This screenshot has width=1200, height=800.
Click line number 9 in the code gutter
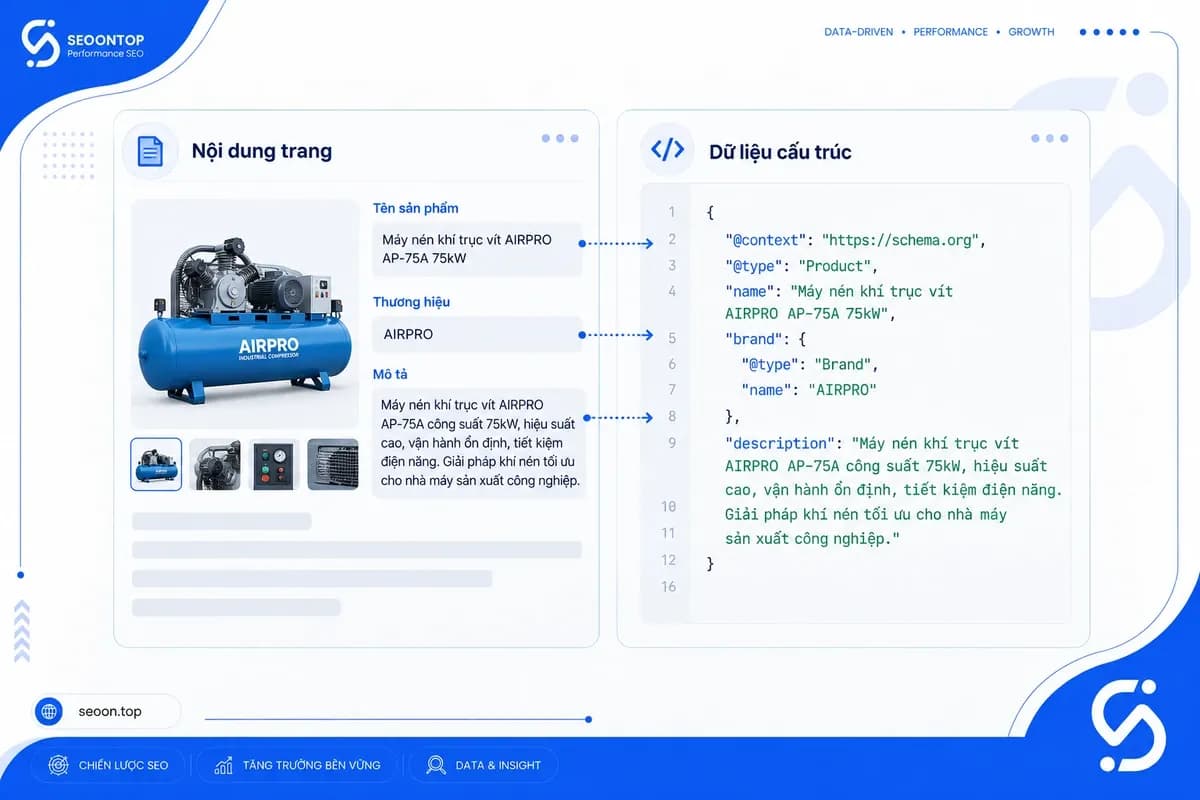point(672,443)
